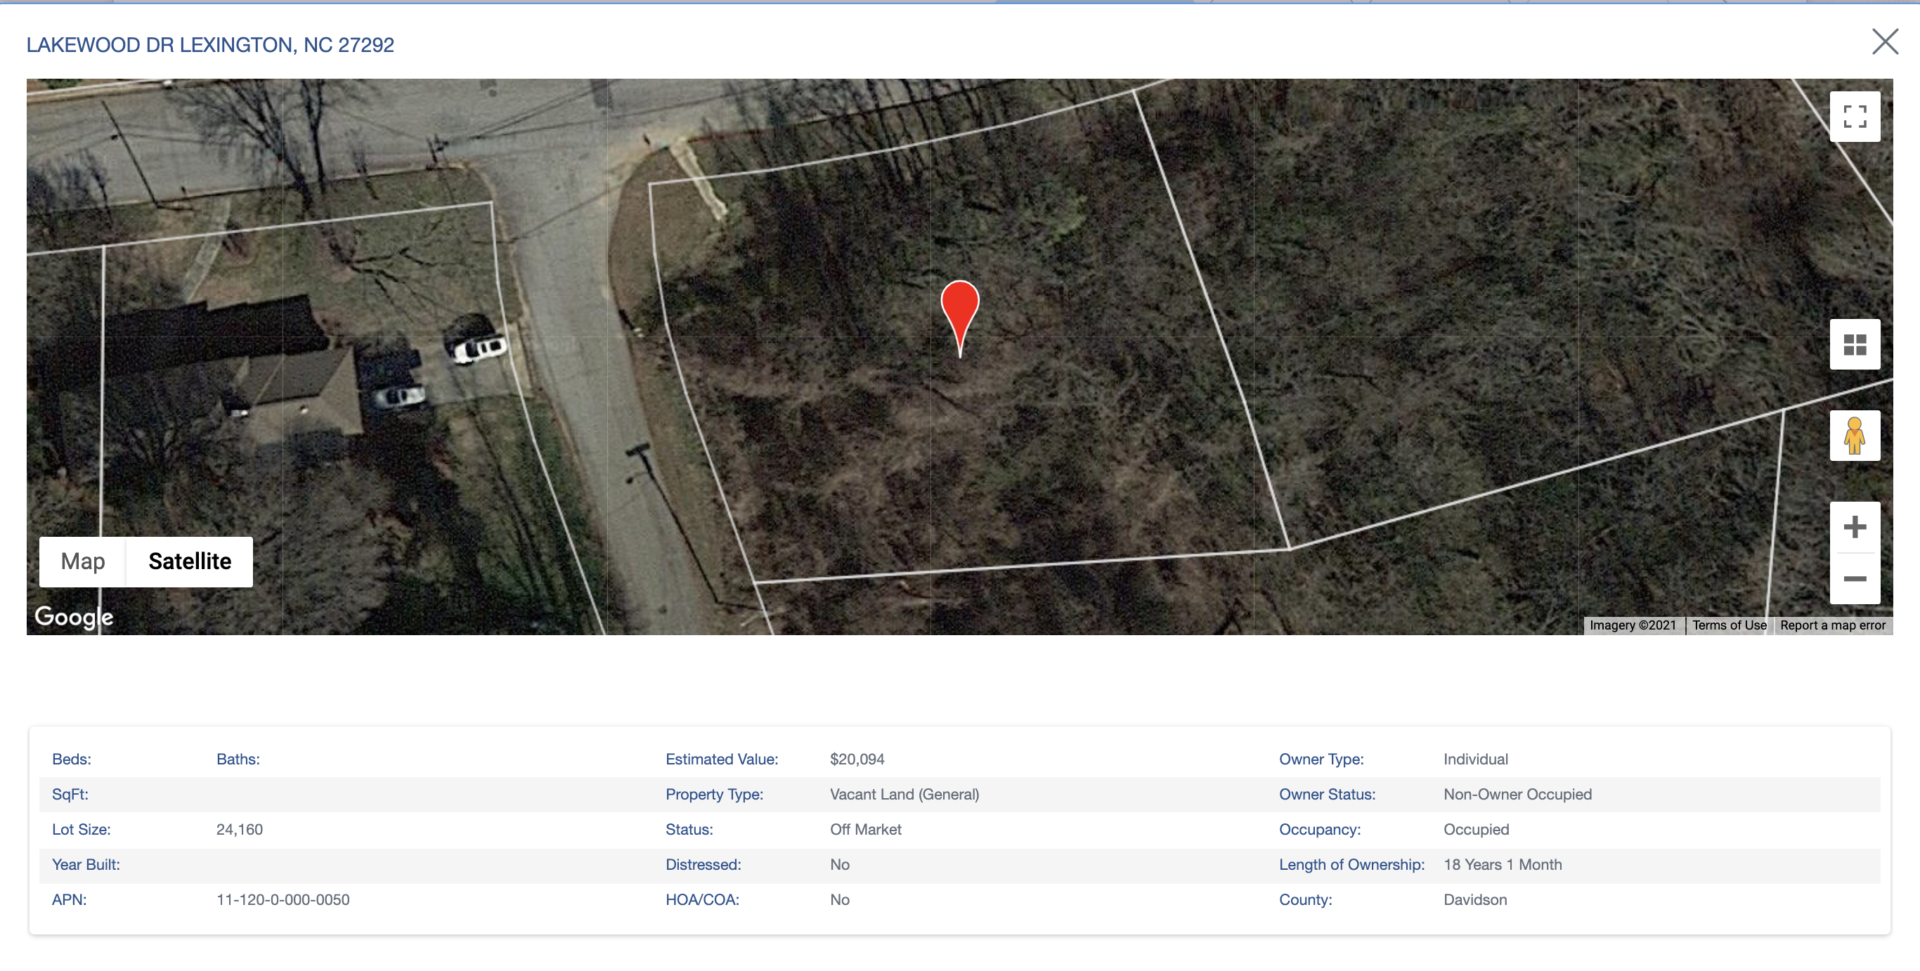Select the APN number 11-120-0-000-0050
This screenshot has height=971, width=1920.
coord(283,900)
